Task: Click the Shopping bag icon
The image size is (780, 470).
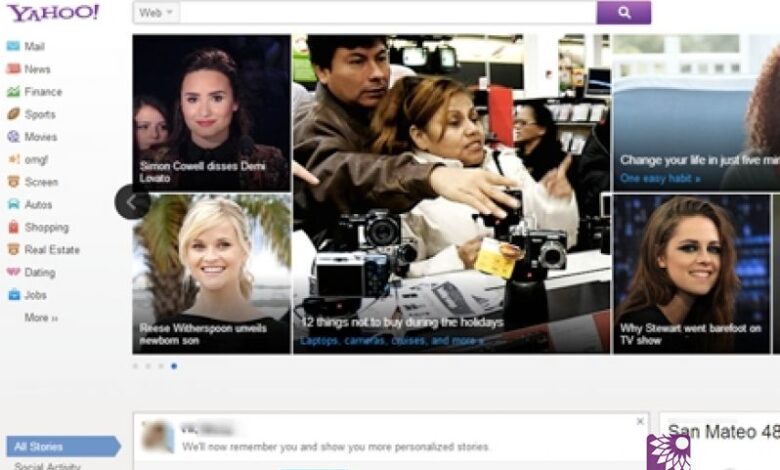Action: [13, 227]
